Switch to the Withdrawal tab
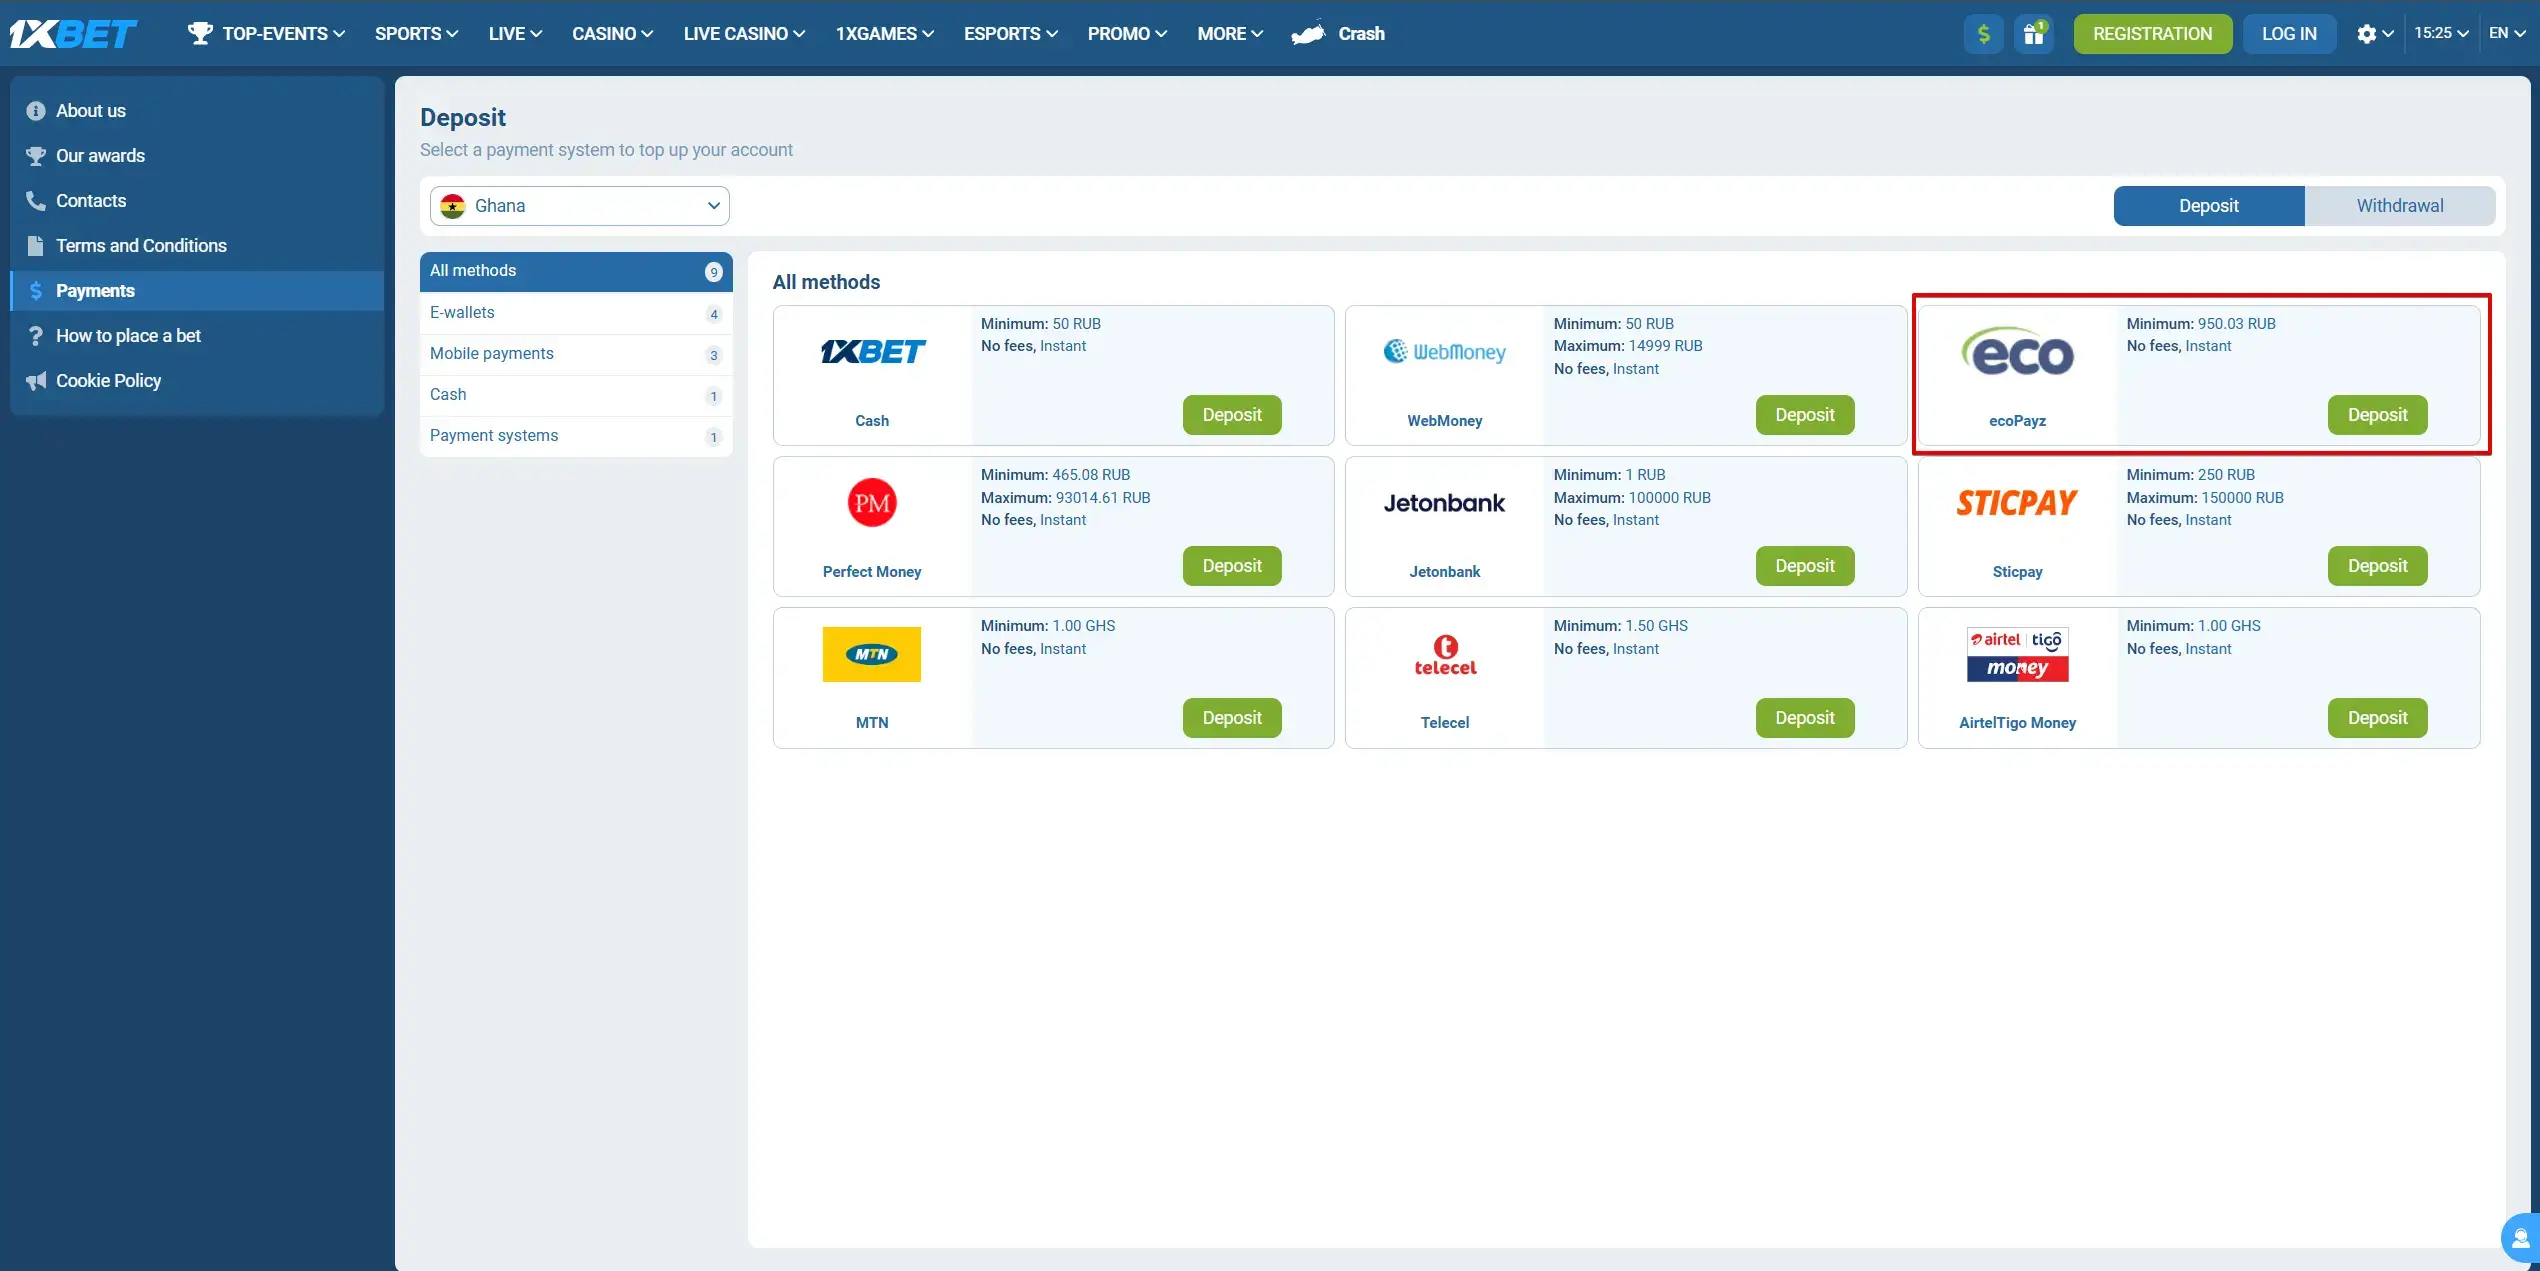The width and height of the screenshot is (2540, 1271). click(x=2400, y=205)
